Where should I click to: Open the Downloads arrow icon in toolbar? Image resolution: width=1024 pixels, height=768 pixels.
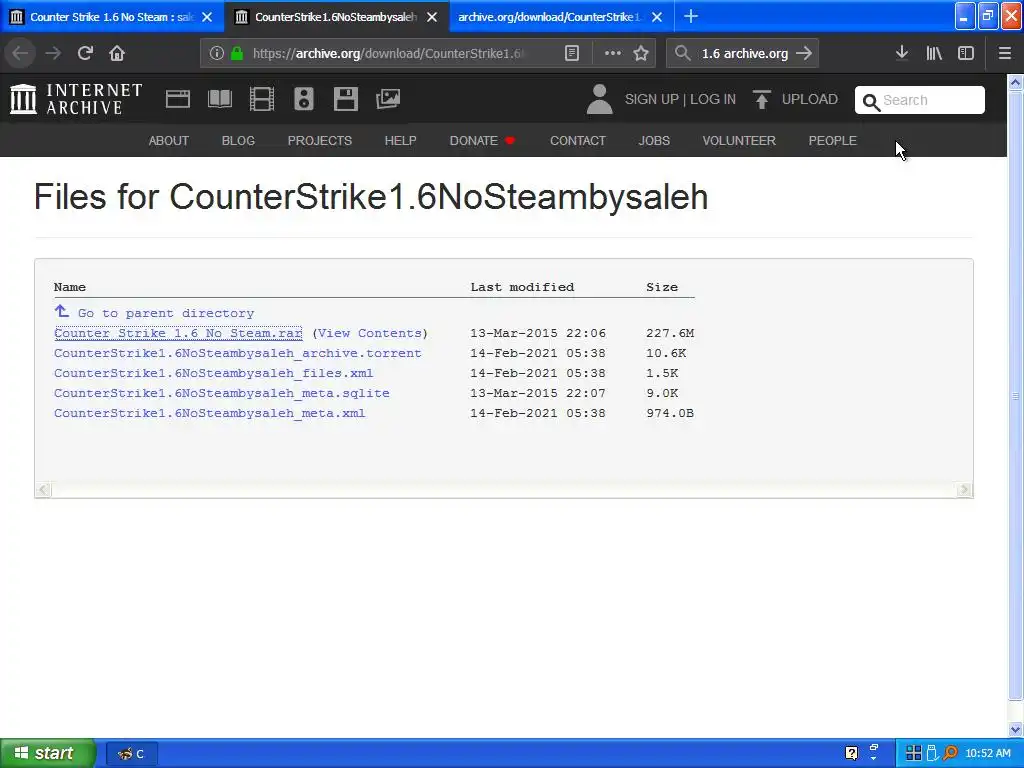click(x=901, y=53)
